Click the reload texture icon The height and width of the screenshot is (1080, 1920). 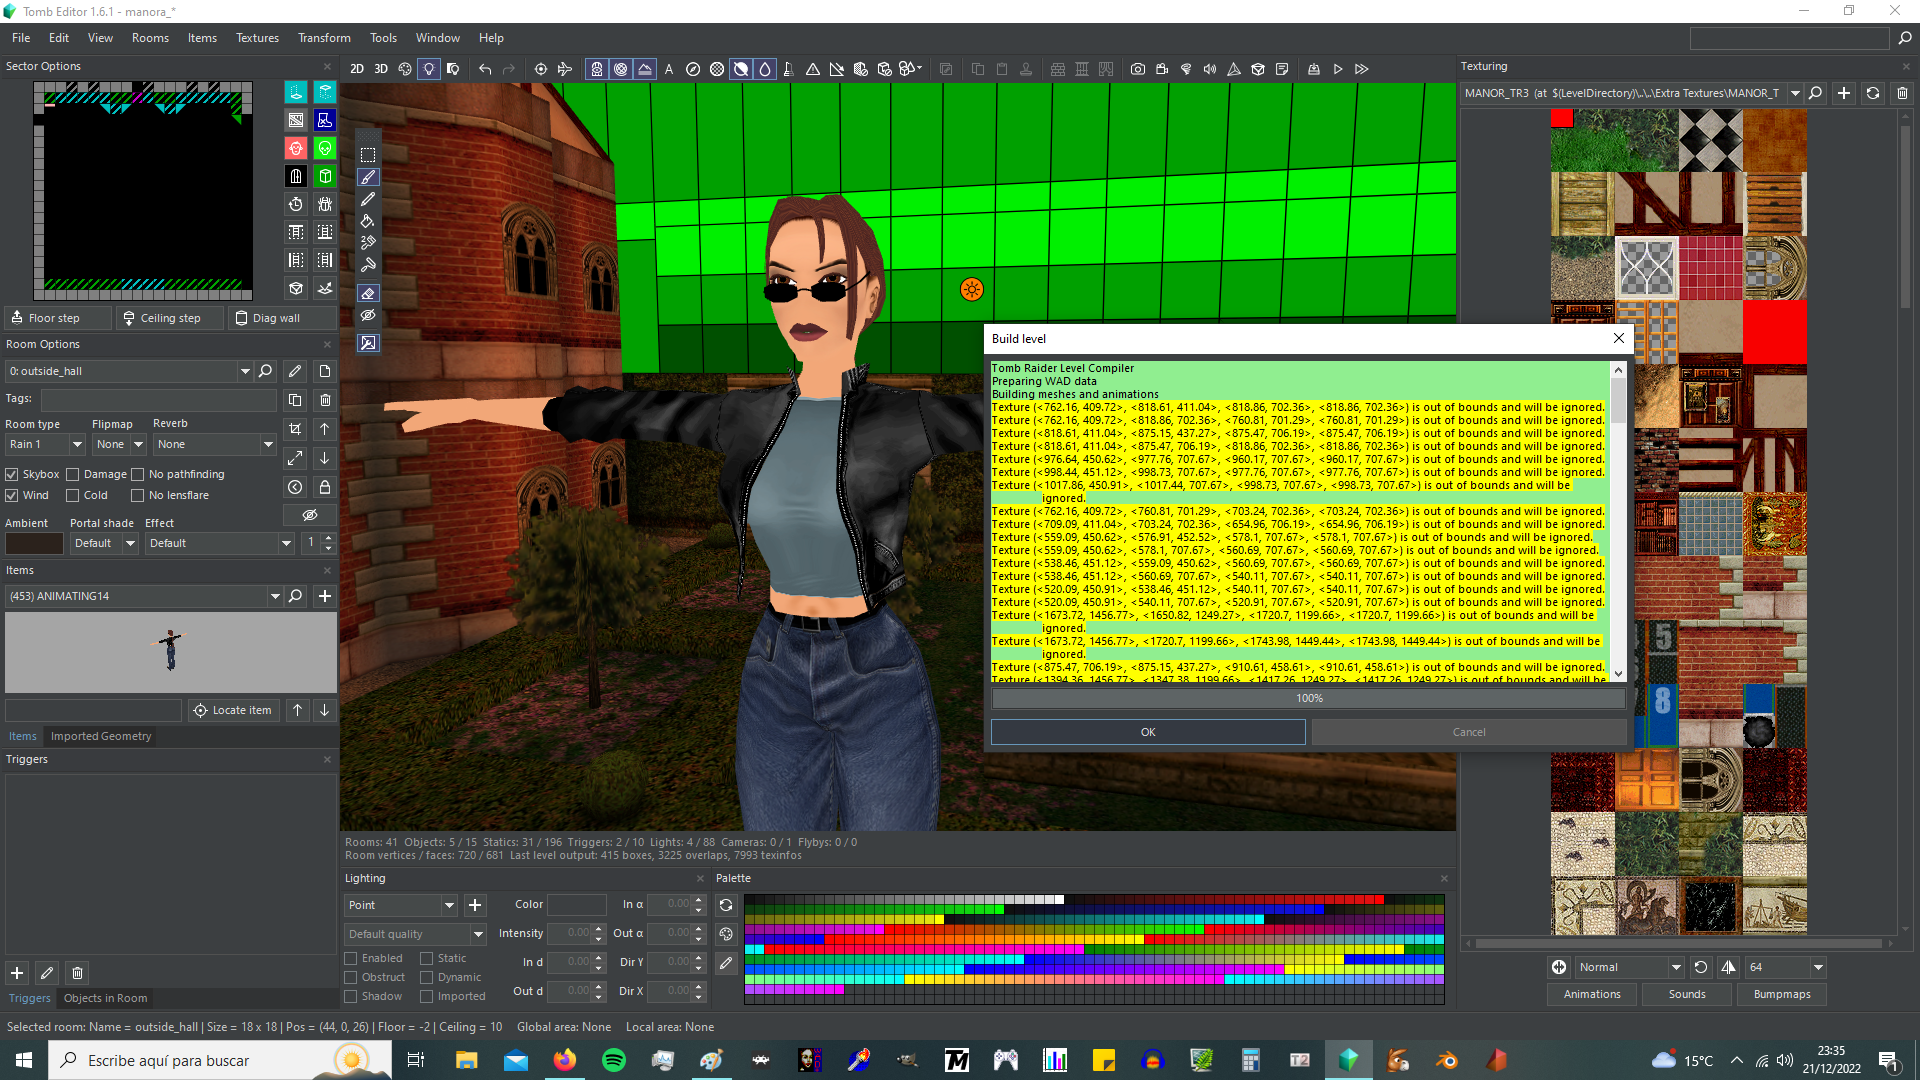coord(1873,93)
